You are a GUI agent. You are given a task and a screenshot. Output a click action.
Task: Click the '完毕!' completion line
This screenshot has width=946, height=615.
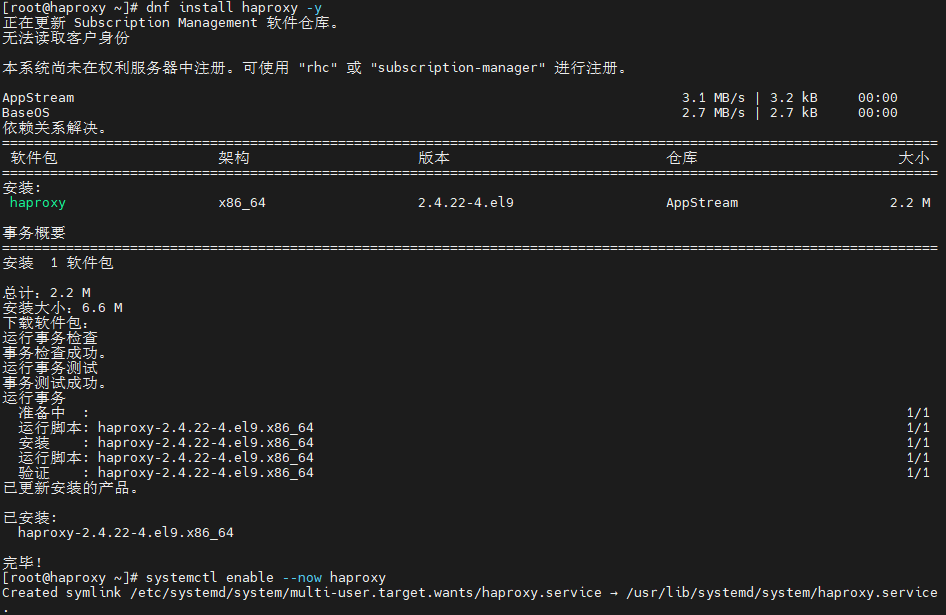(22, 562)
